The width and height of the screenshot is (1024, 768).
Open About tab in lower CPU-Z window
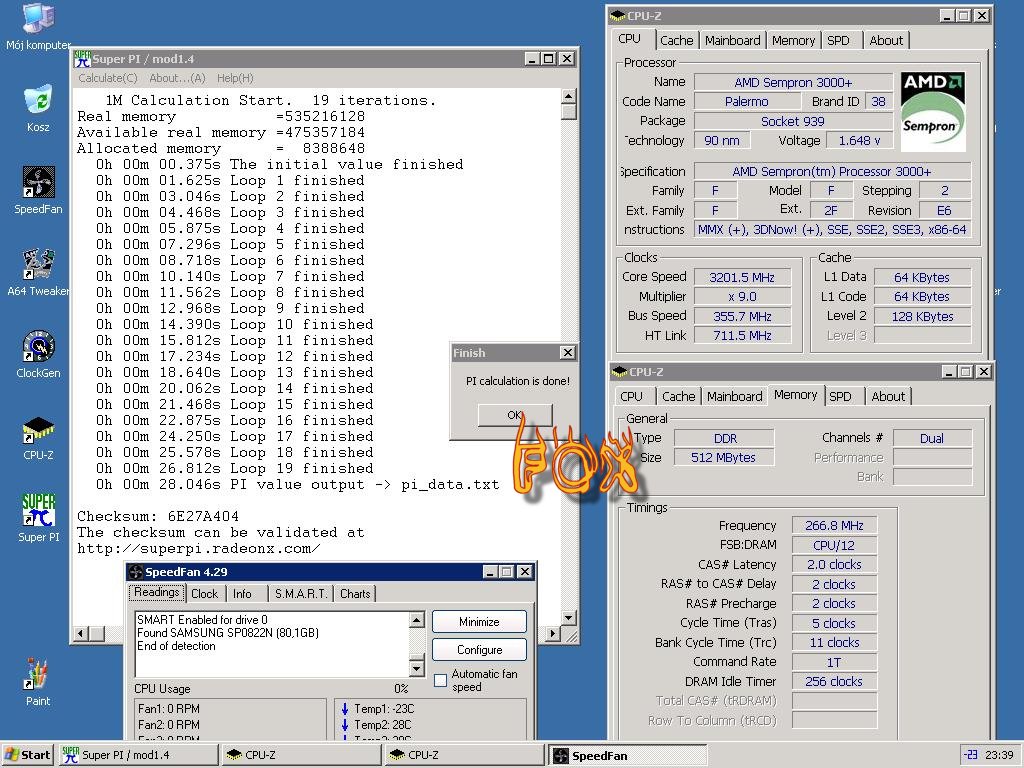tap(888, 396)
